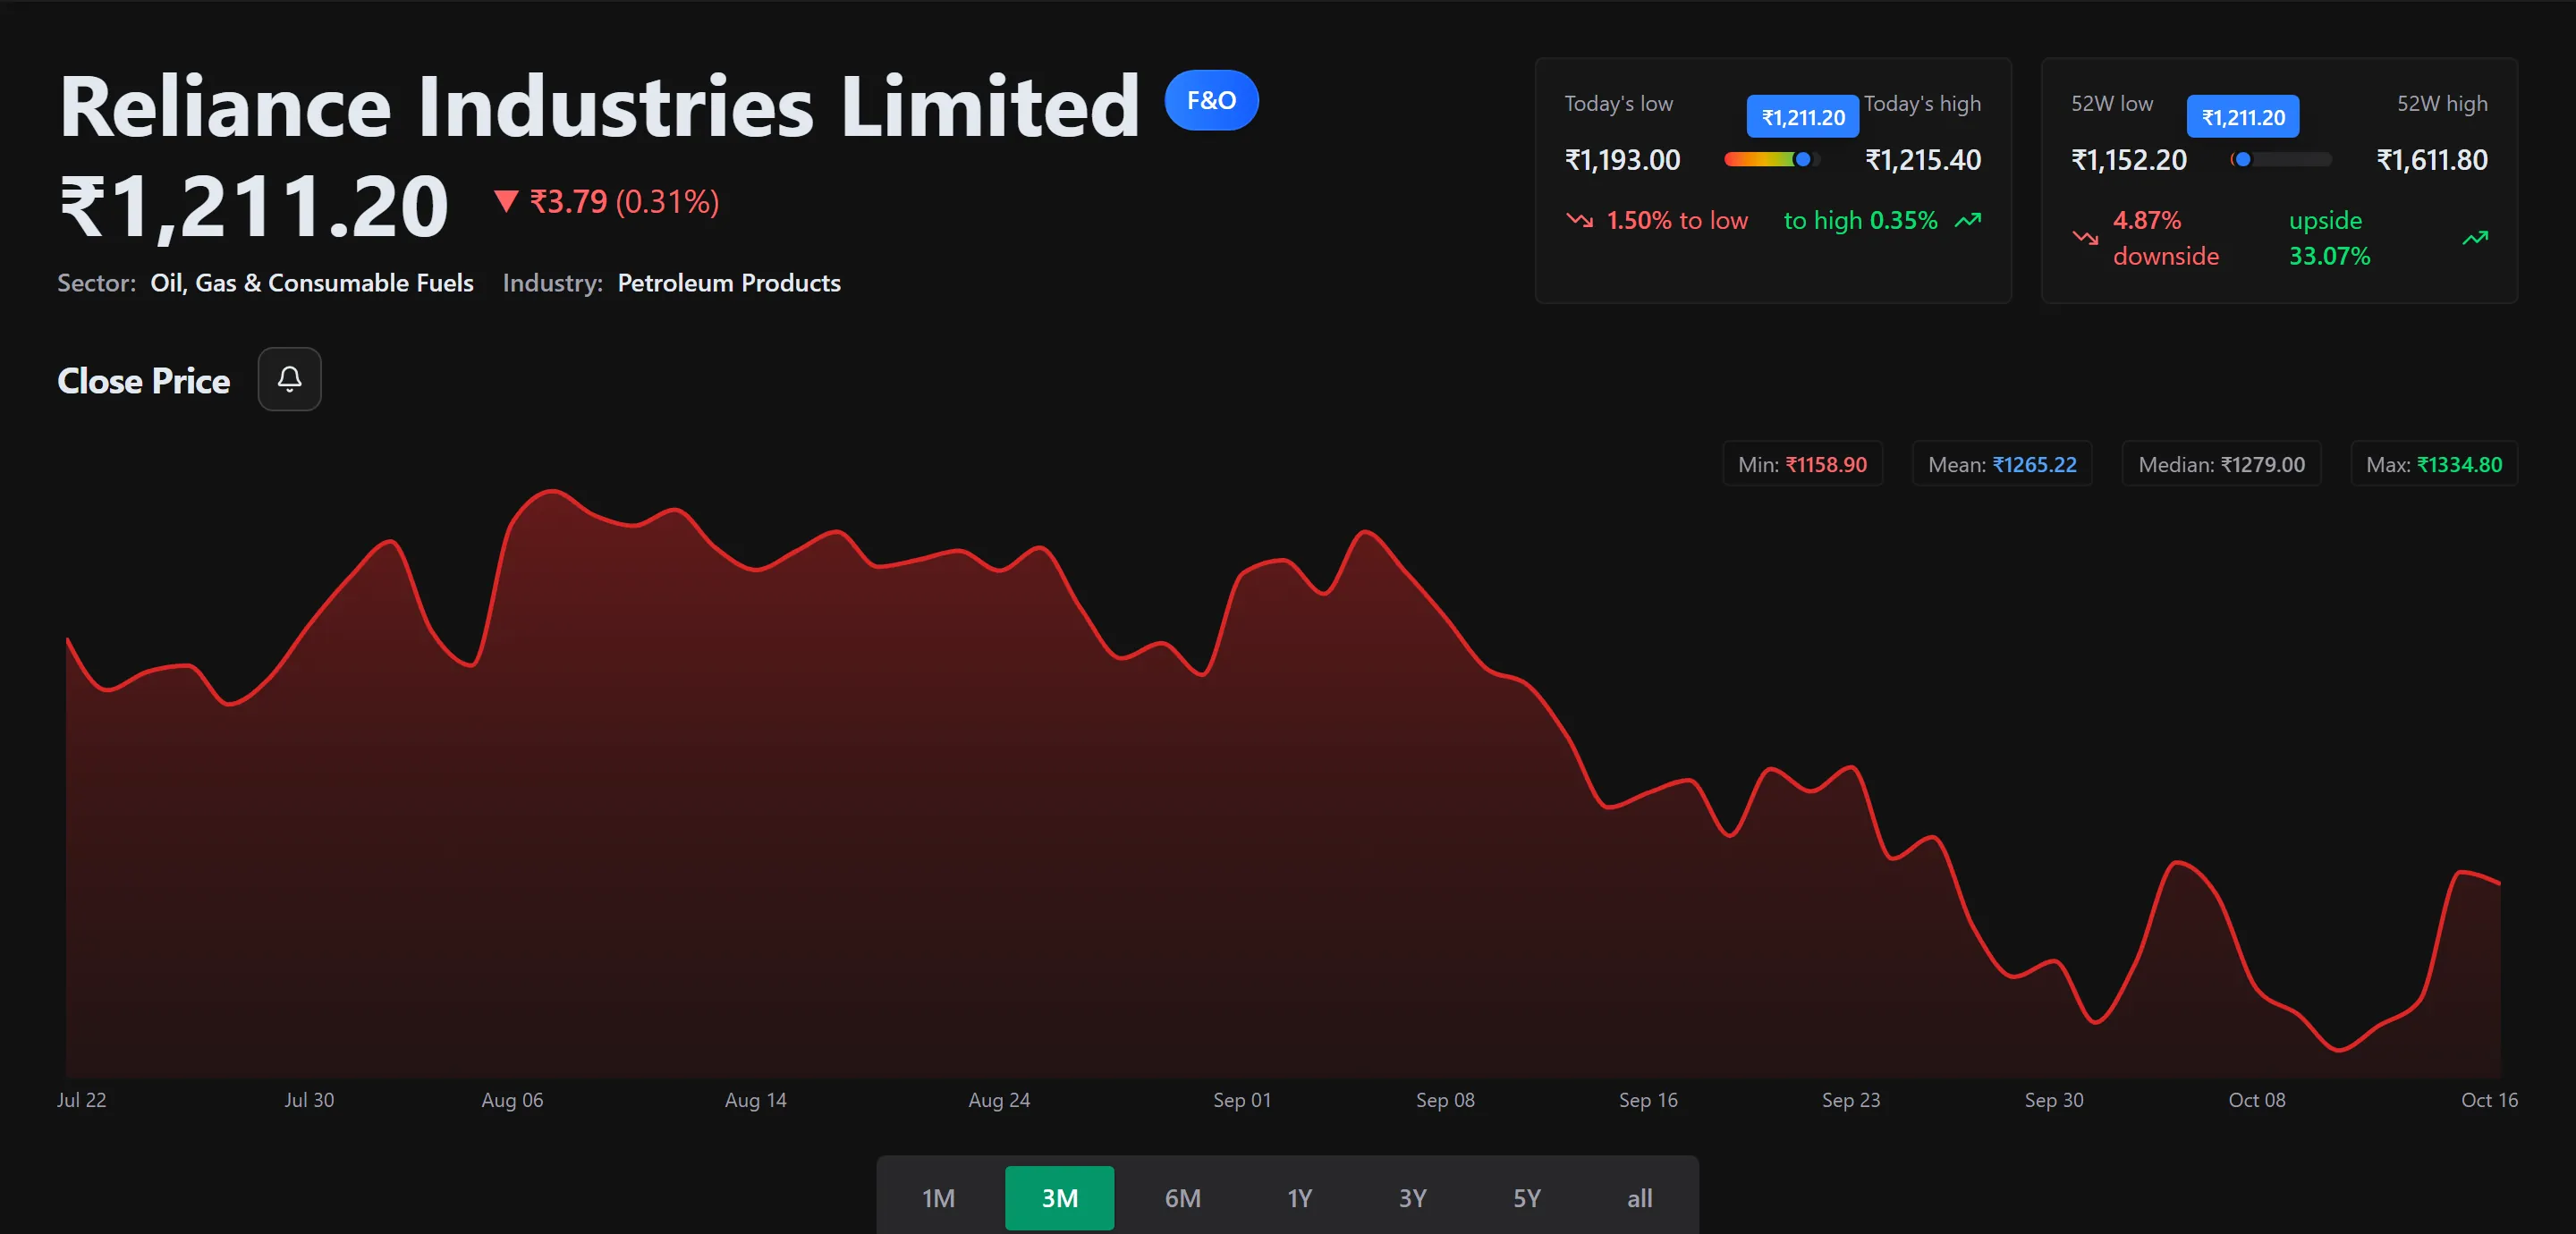Click the ₹1,211.20 tag above today's range
The width and height of the screenshot is (2576, 1234).
pyautogui.click(x=1803, y=117)
